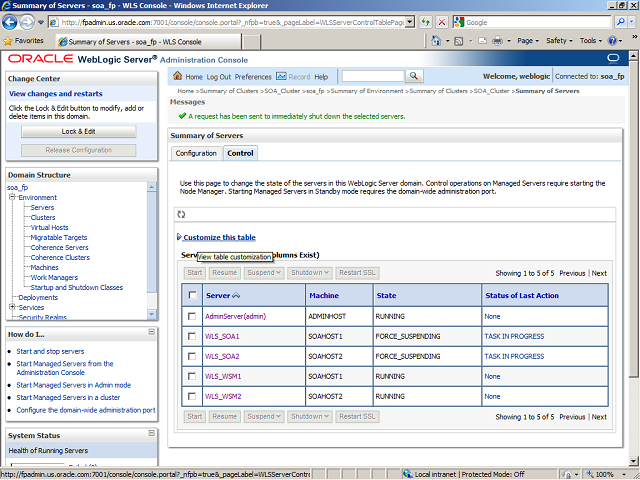Viewport: 640px width, 480px height.
Task: Tick the select-all checkbox in the table header
Action: point(192,296)
